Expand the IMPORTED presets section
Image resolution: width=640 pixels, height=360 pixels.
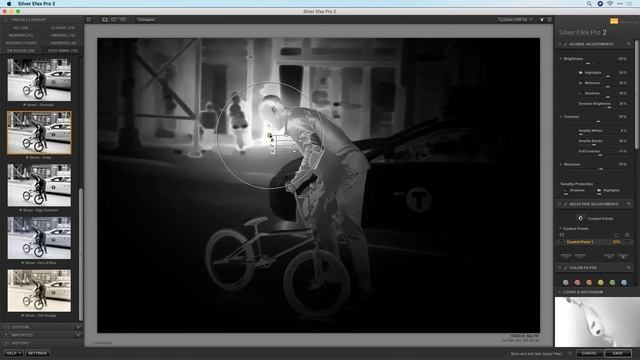(x=22, y=335)
